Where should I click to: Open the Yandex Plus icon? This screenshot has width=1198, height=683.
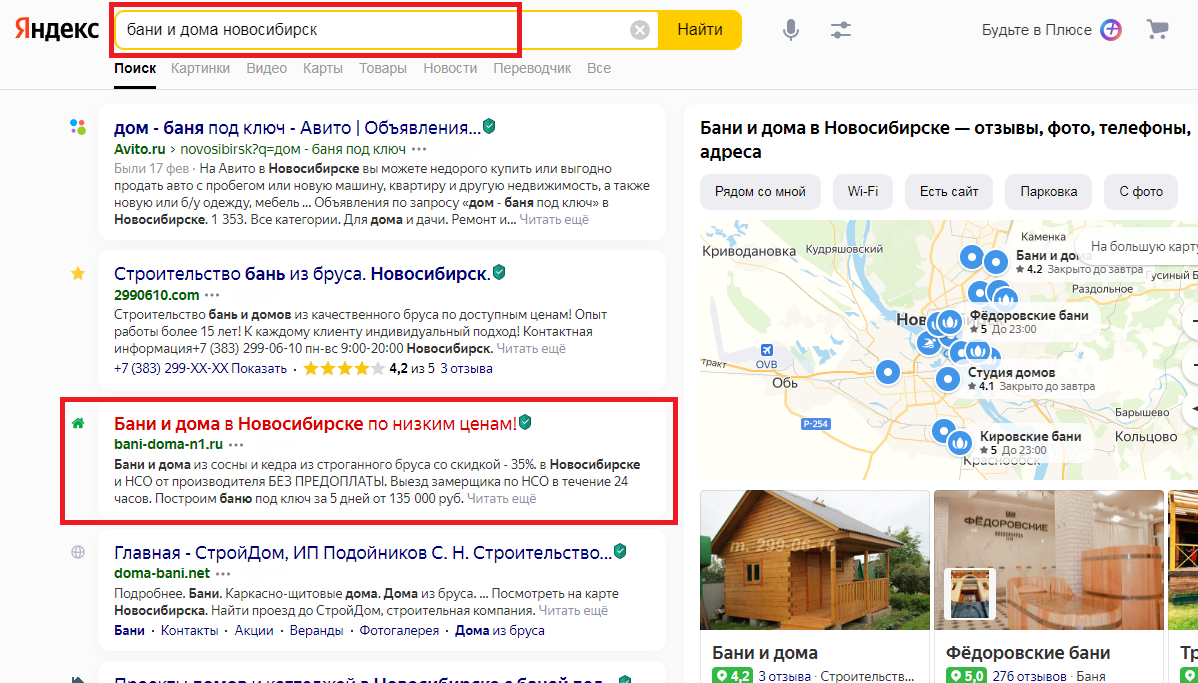(x=1111, y=30)
